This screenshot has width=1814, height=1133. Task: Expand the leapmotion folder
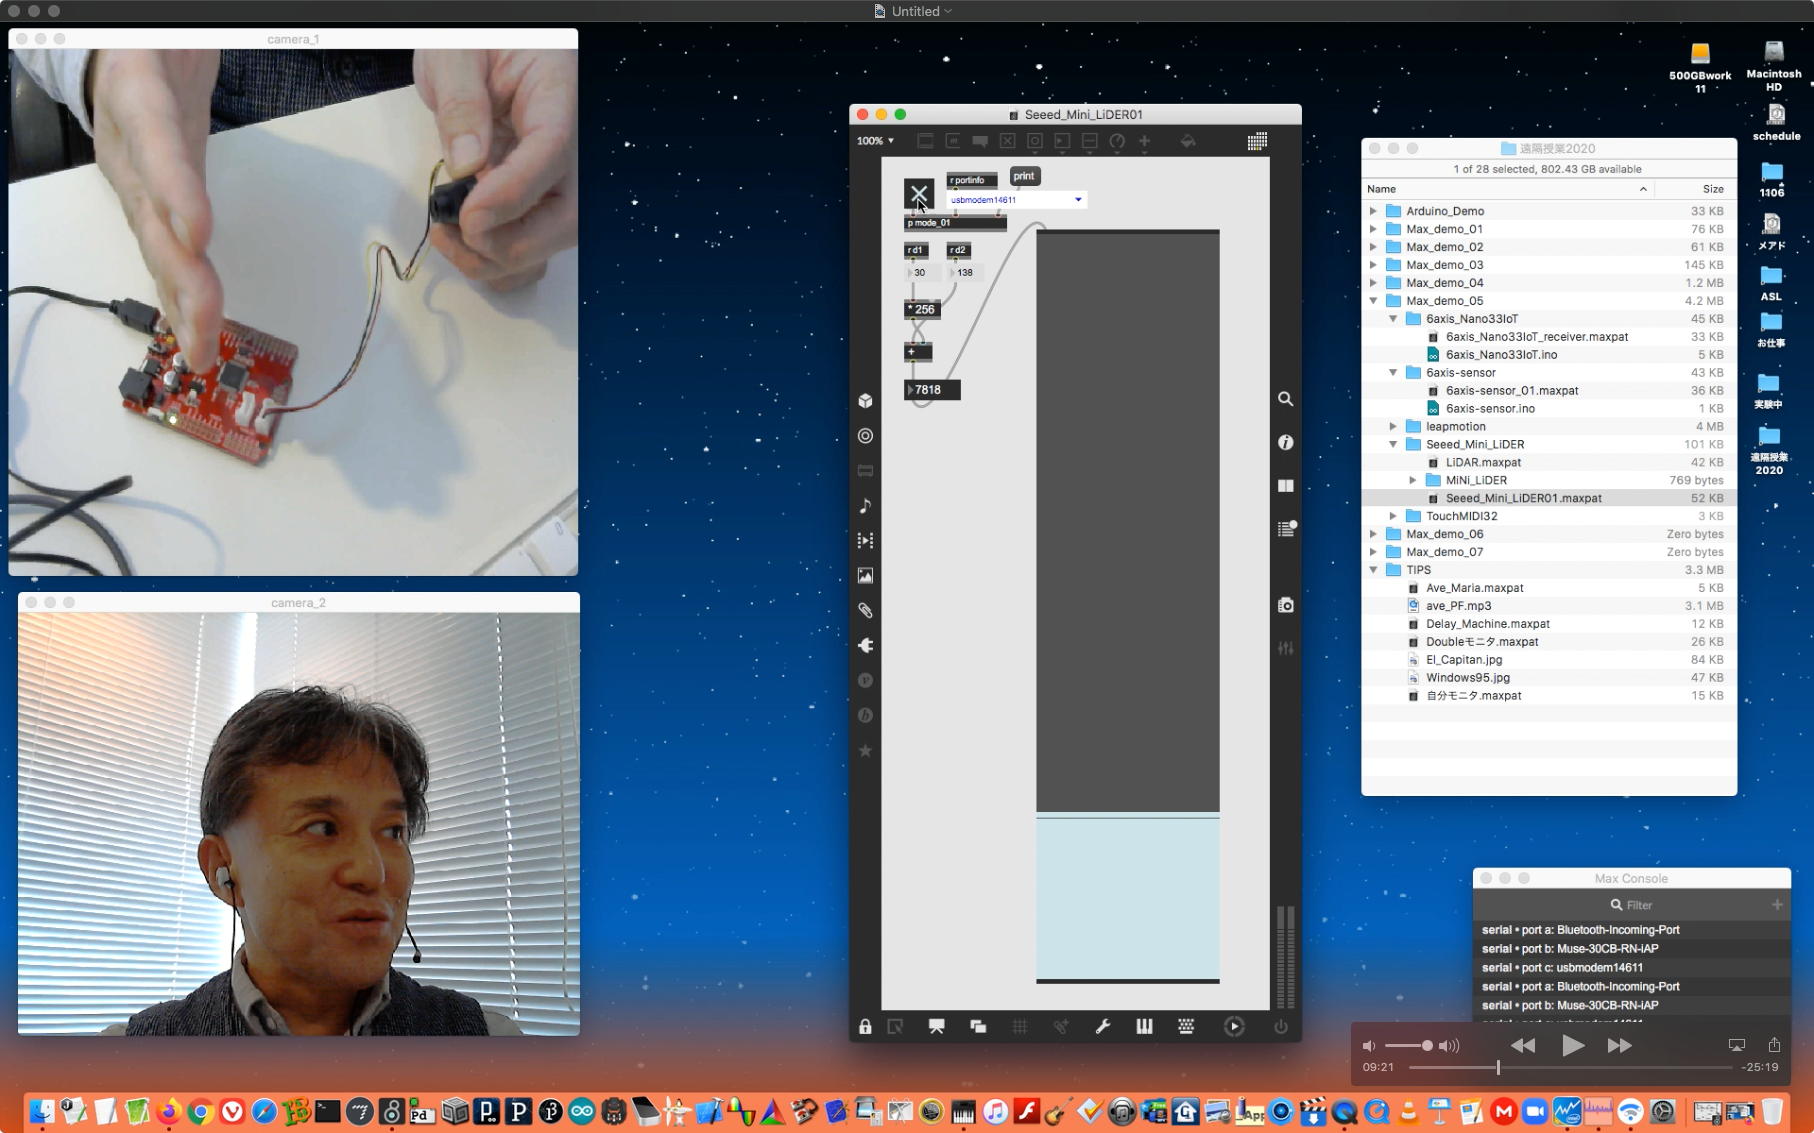(1393, 427)
